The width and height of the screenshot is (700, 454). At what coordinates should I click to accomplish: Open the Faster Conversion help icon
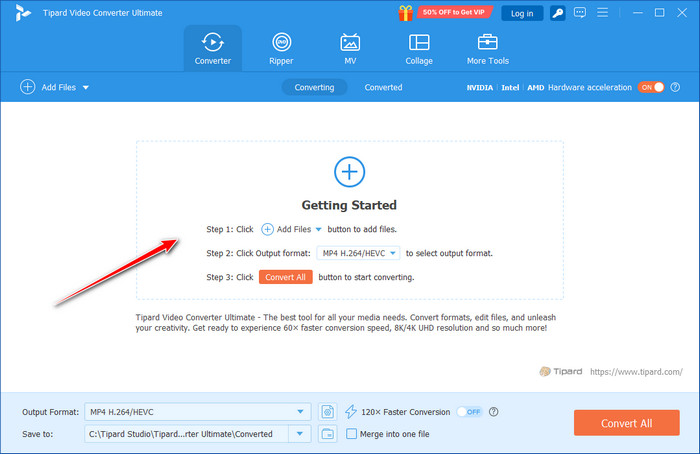point(494,412)
